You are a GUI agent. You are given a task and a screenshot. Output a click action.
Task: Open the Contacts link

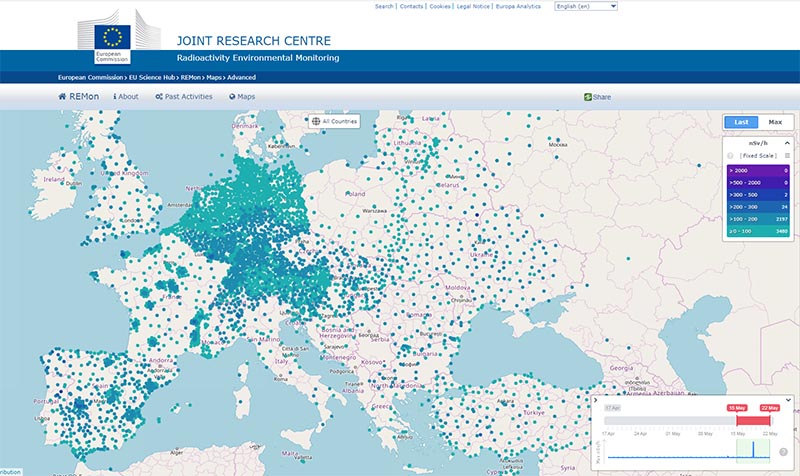pos(411,6)
